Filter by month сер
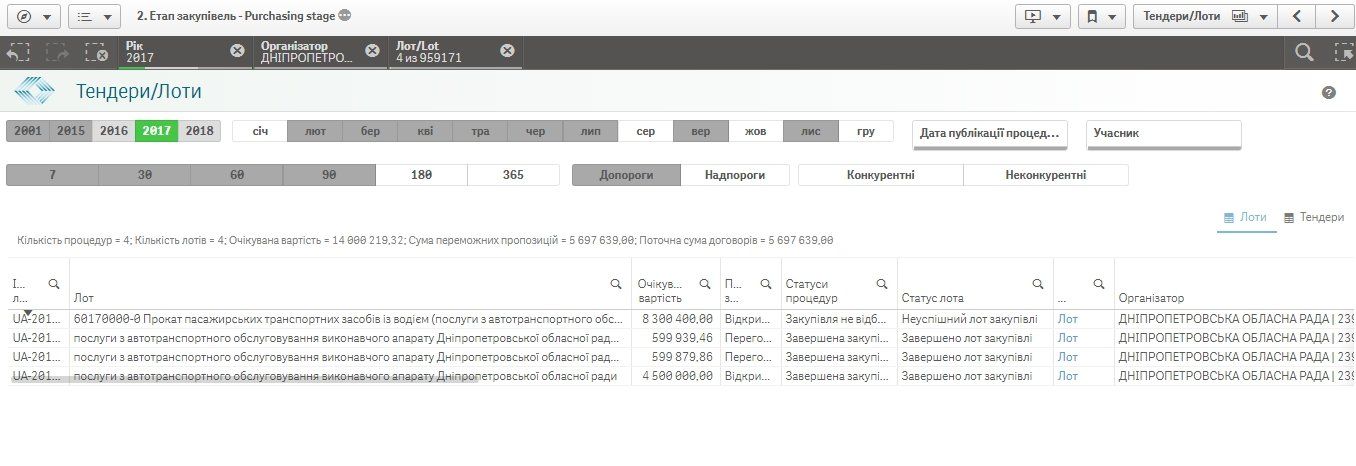Image resolution: width=1356 pixels, height=466 pixels. [646, 131]
